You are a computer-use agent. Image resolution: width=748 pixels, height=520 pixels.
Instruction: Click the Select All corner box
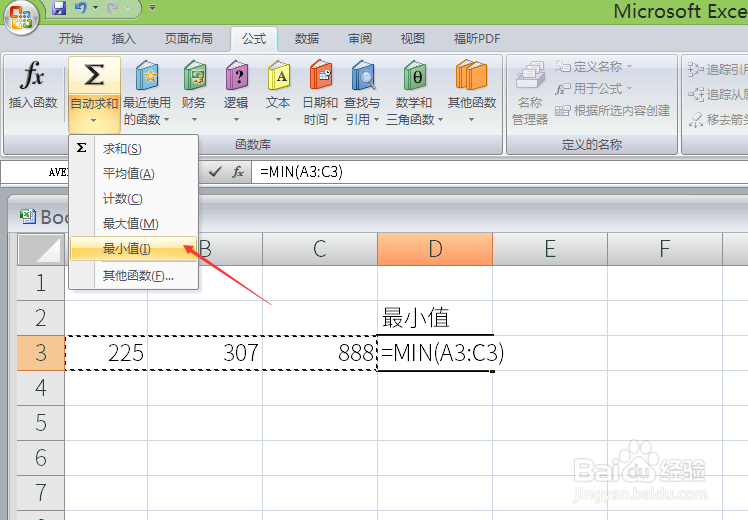(41, 249)
